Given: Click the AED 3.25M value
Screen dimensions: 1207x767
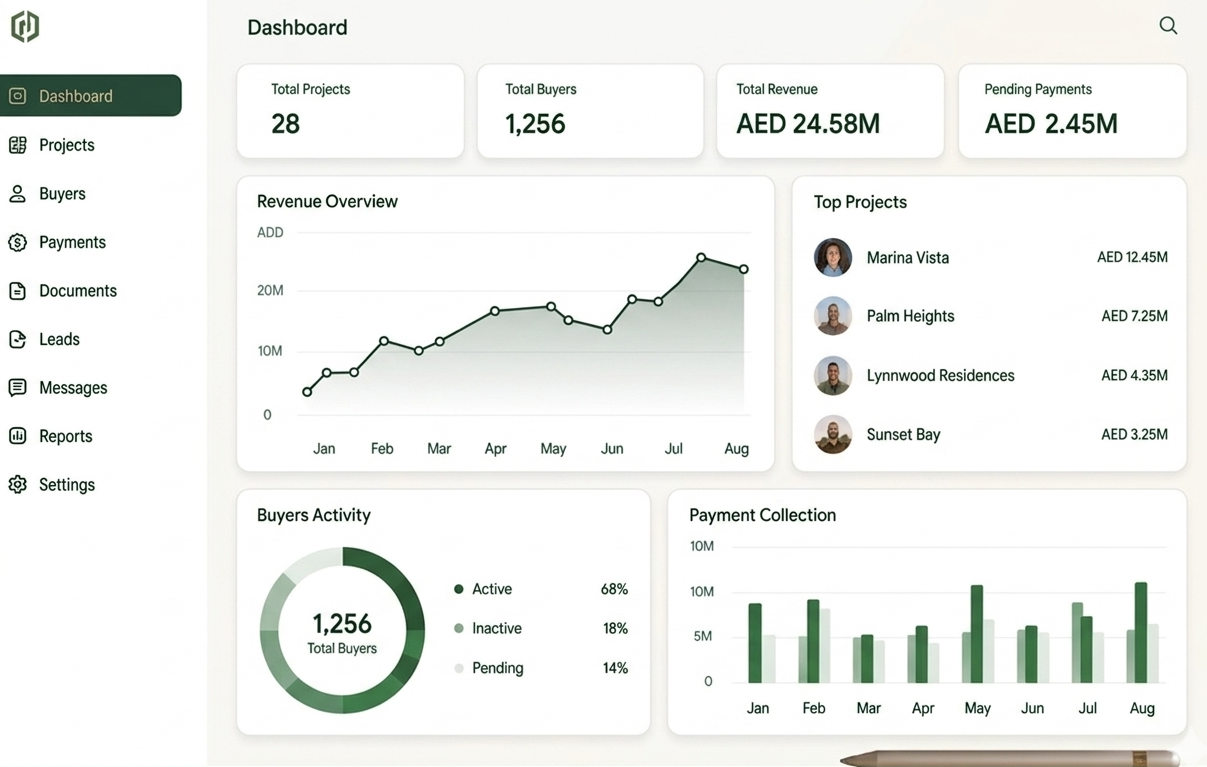Looking at the screenshot, I should (1134, 435).
